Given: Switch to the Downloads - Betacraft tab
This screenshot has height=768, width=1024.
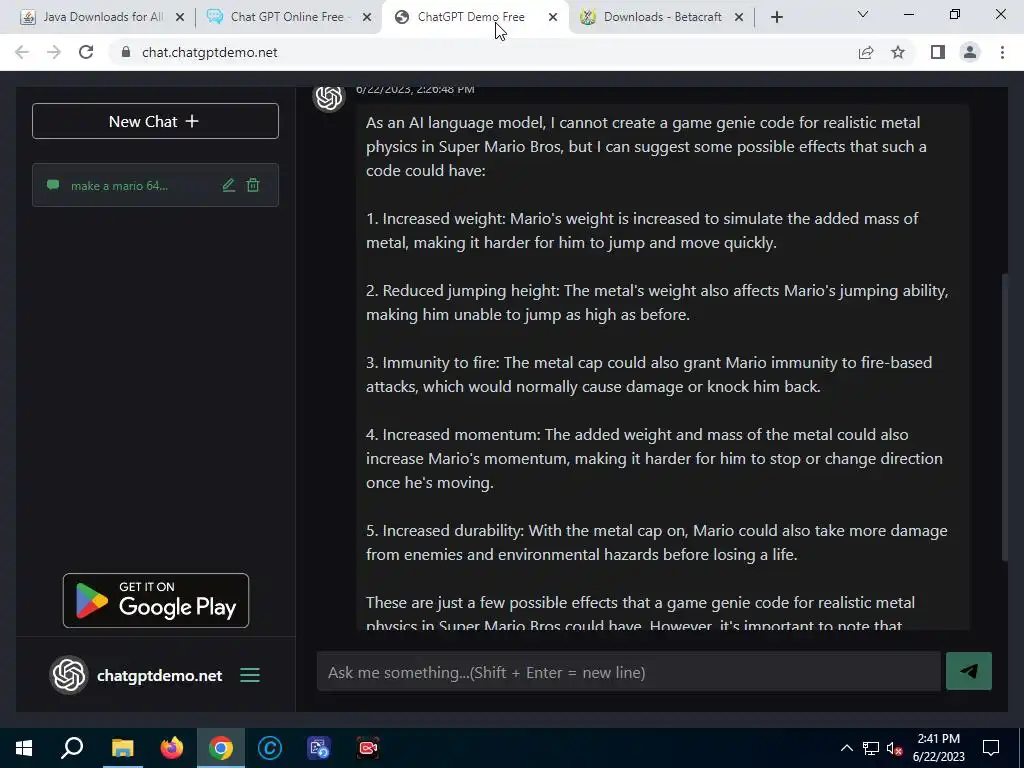Looking at the screenshot, I should [662, 17].
